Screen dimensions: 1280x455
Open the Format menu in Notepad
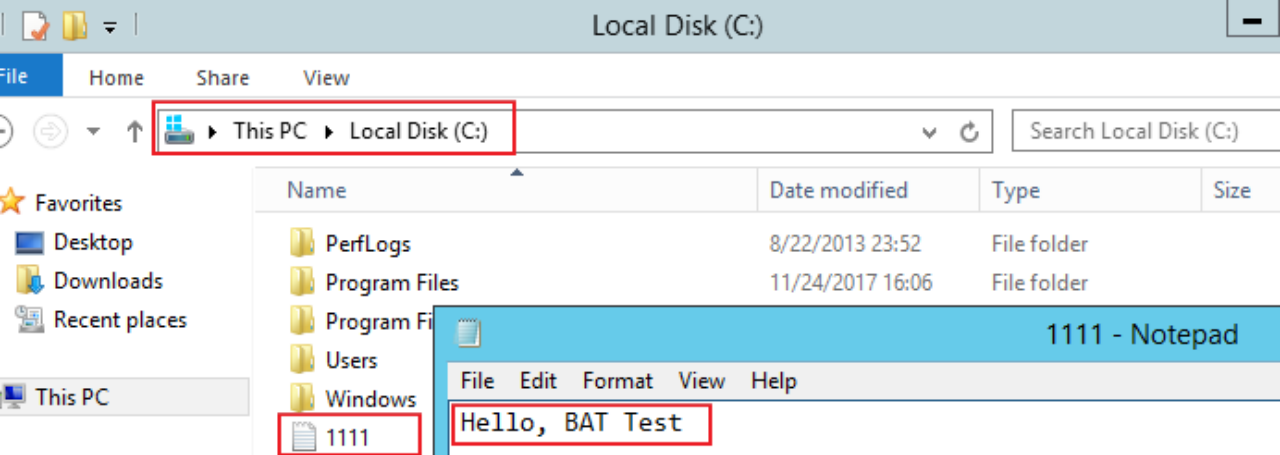[618, 381]
